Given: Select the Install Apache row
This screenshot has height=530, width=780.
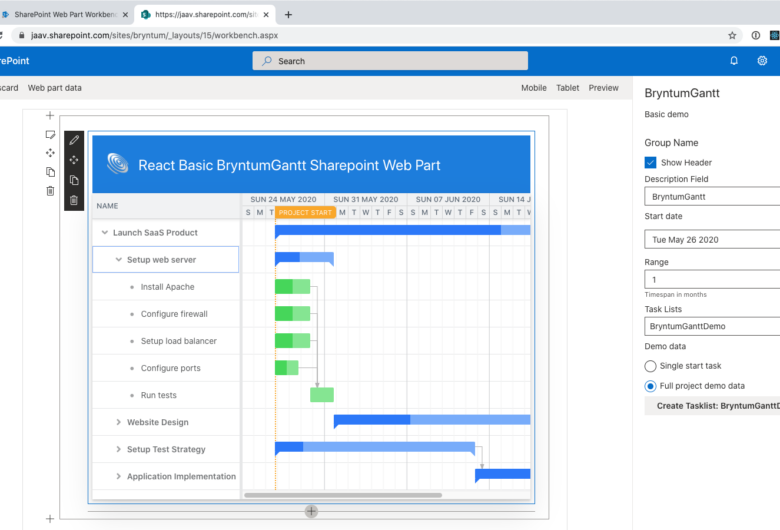Looking at the screenshot, I should (x=166, y=287).
